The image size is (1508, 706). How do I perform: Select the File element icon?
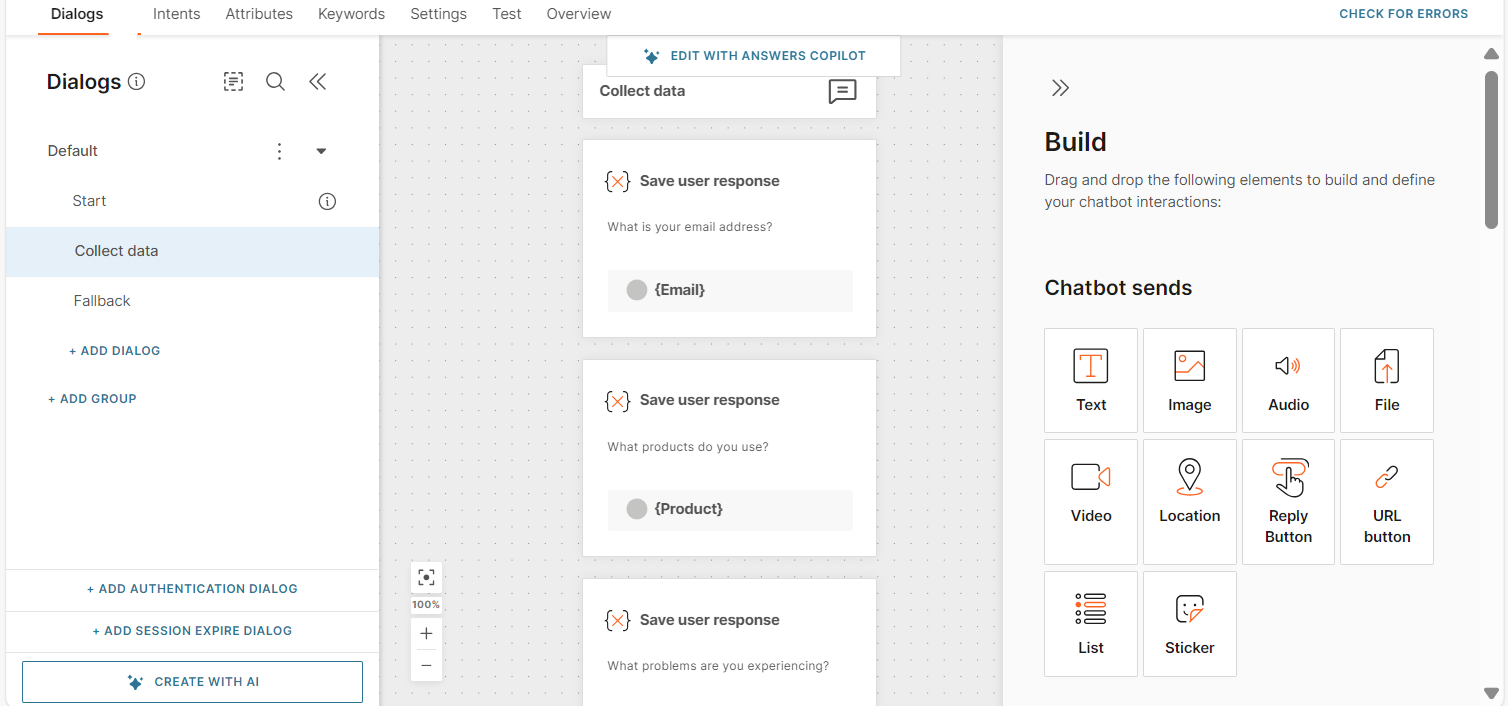point(1386,380)
